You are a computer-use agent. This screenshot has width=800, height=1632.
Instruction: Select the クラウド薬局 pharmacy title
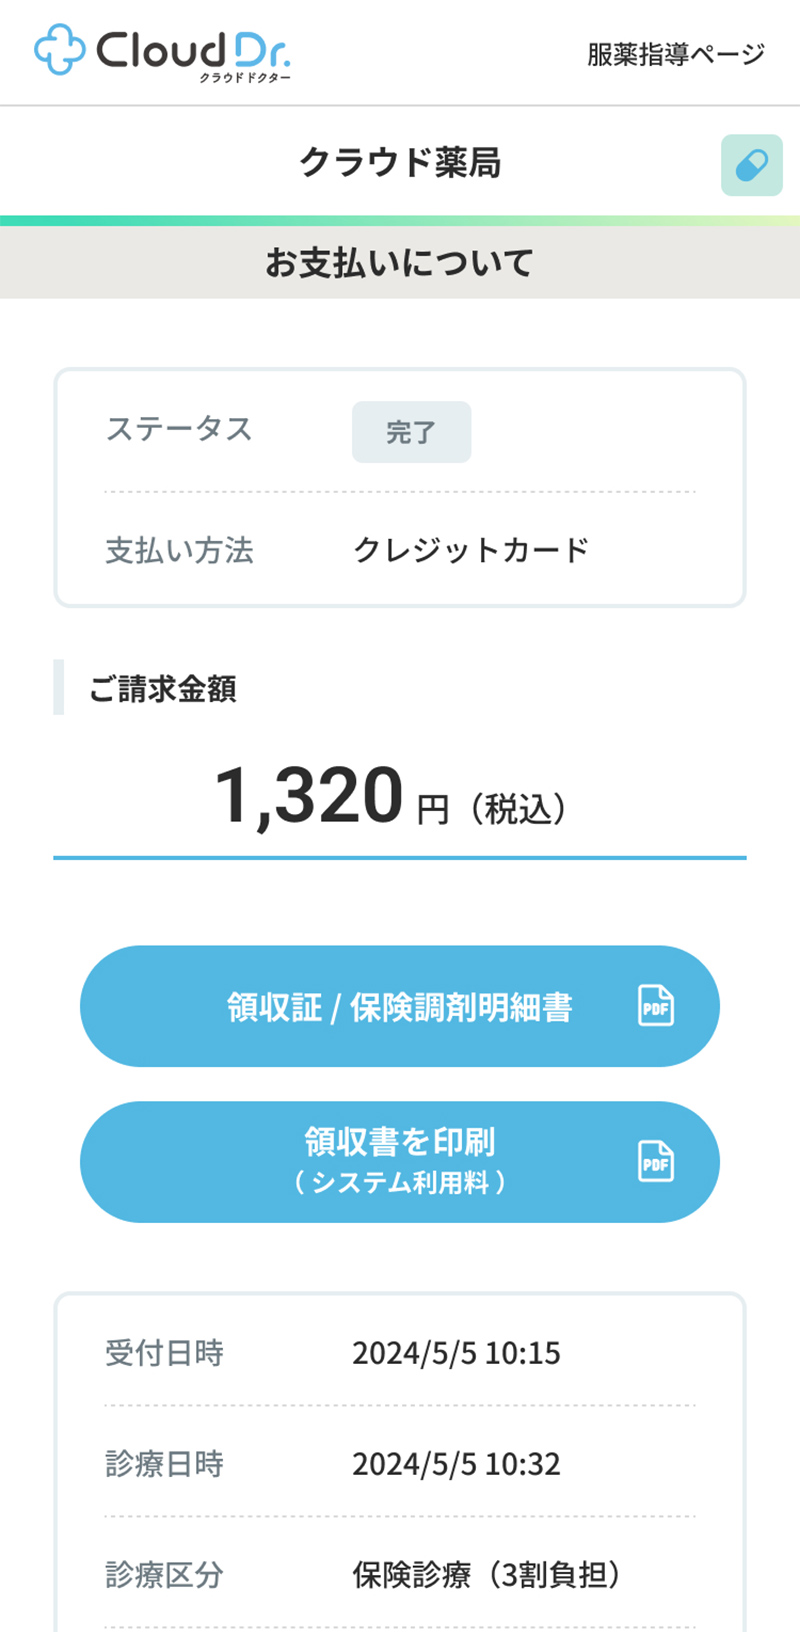point(400,162)
